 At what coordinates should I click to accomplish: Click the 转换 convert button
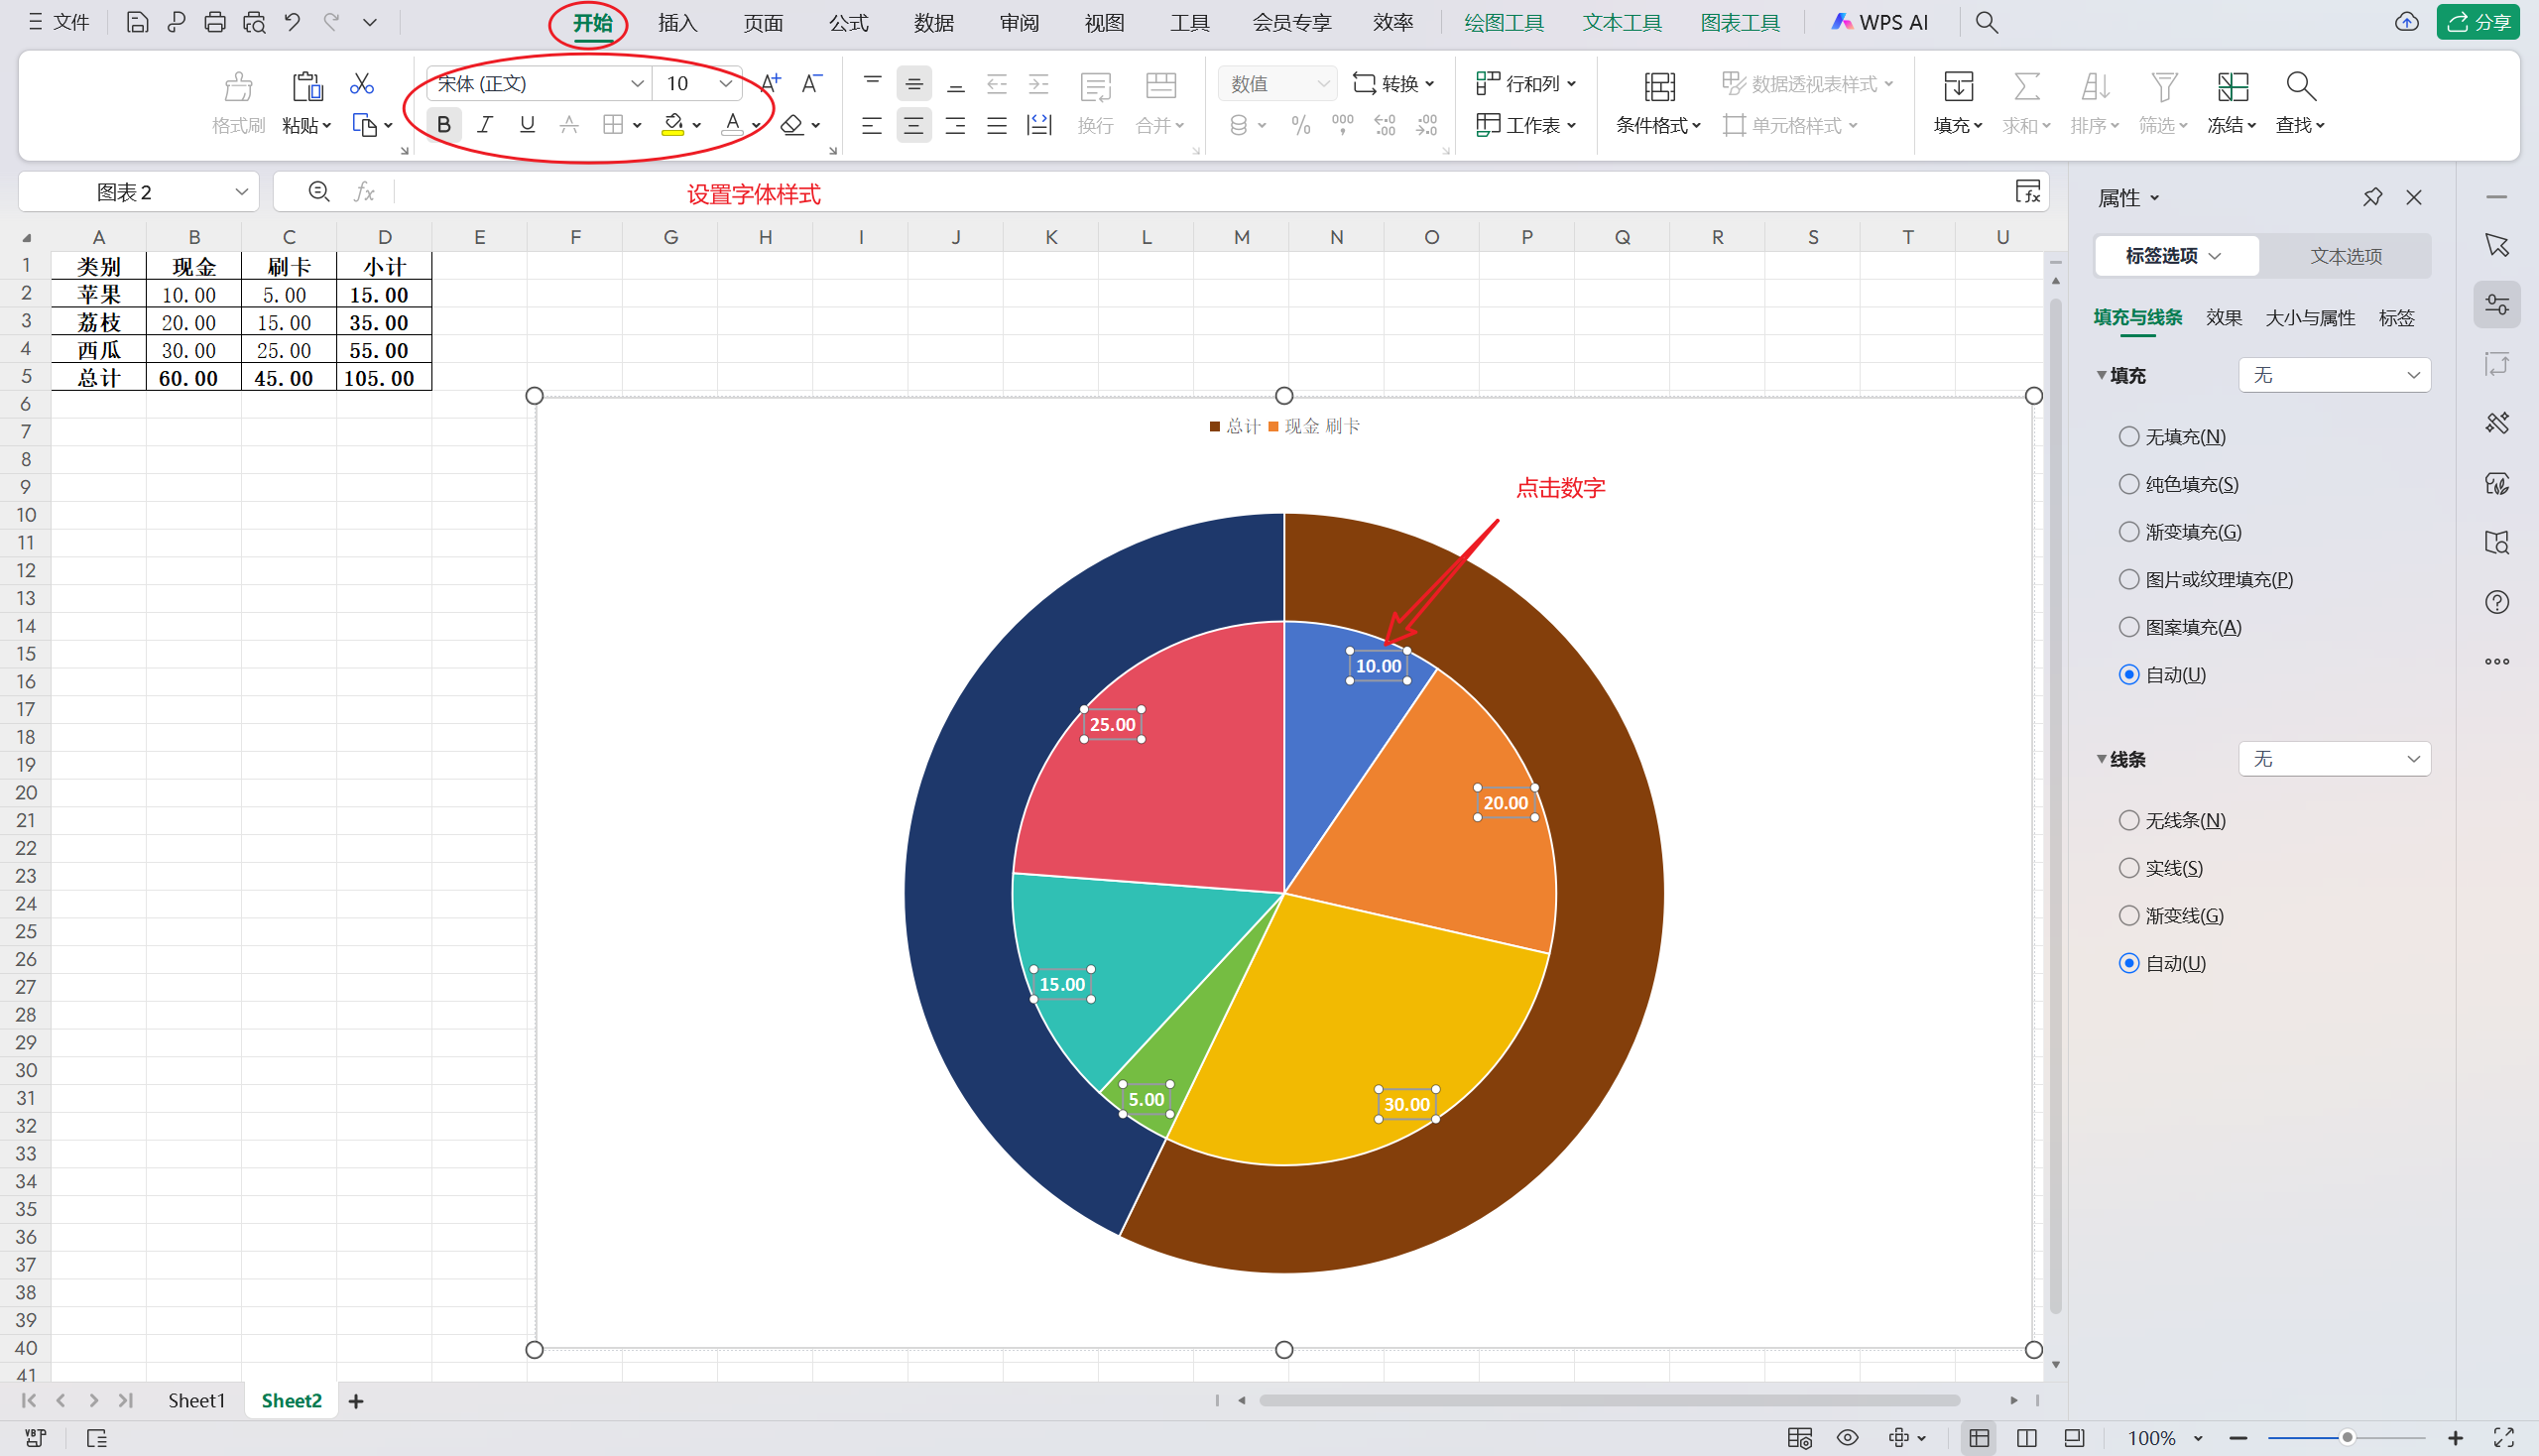pyautogui.click(x=1394, y=83)
